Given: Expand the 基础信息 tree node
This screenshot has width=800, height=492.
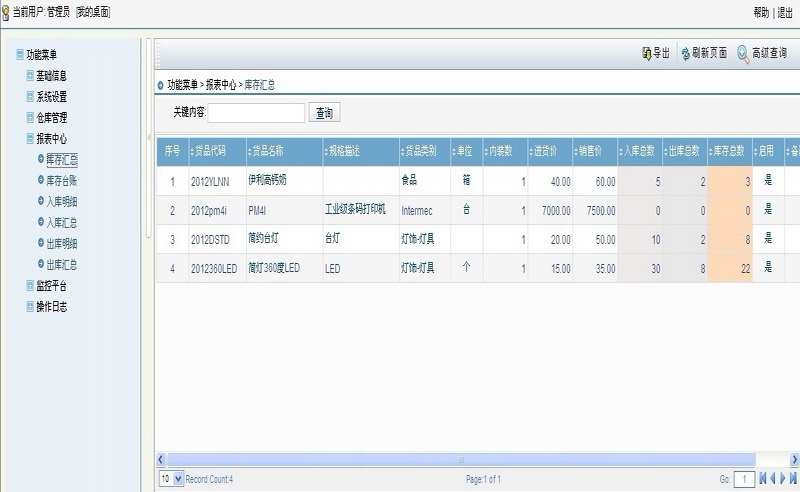Looking at the screenshot, I should (x=30, y=76).
